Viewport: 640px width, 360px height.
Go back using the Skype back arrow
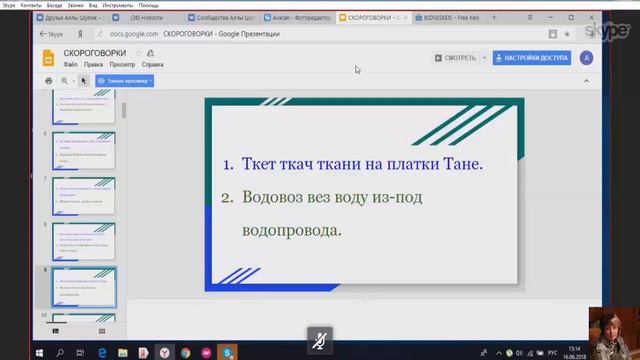[51, 34]
